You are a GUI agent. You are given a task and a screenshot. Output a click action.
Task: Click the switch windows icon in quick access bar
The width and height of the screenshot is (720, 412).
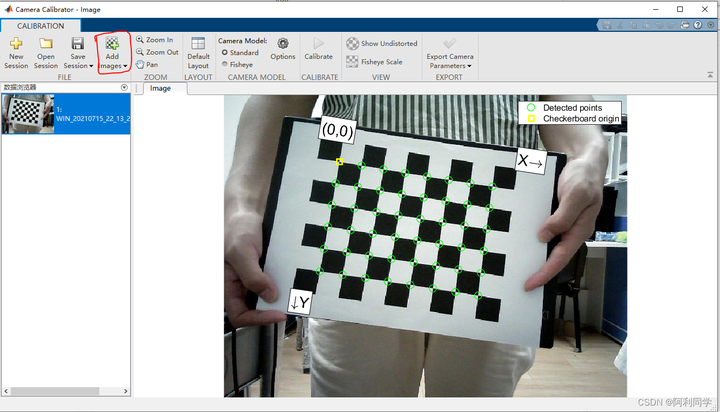(685, 25)
